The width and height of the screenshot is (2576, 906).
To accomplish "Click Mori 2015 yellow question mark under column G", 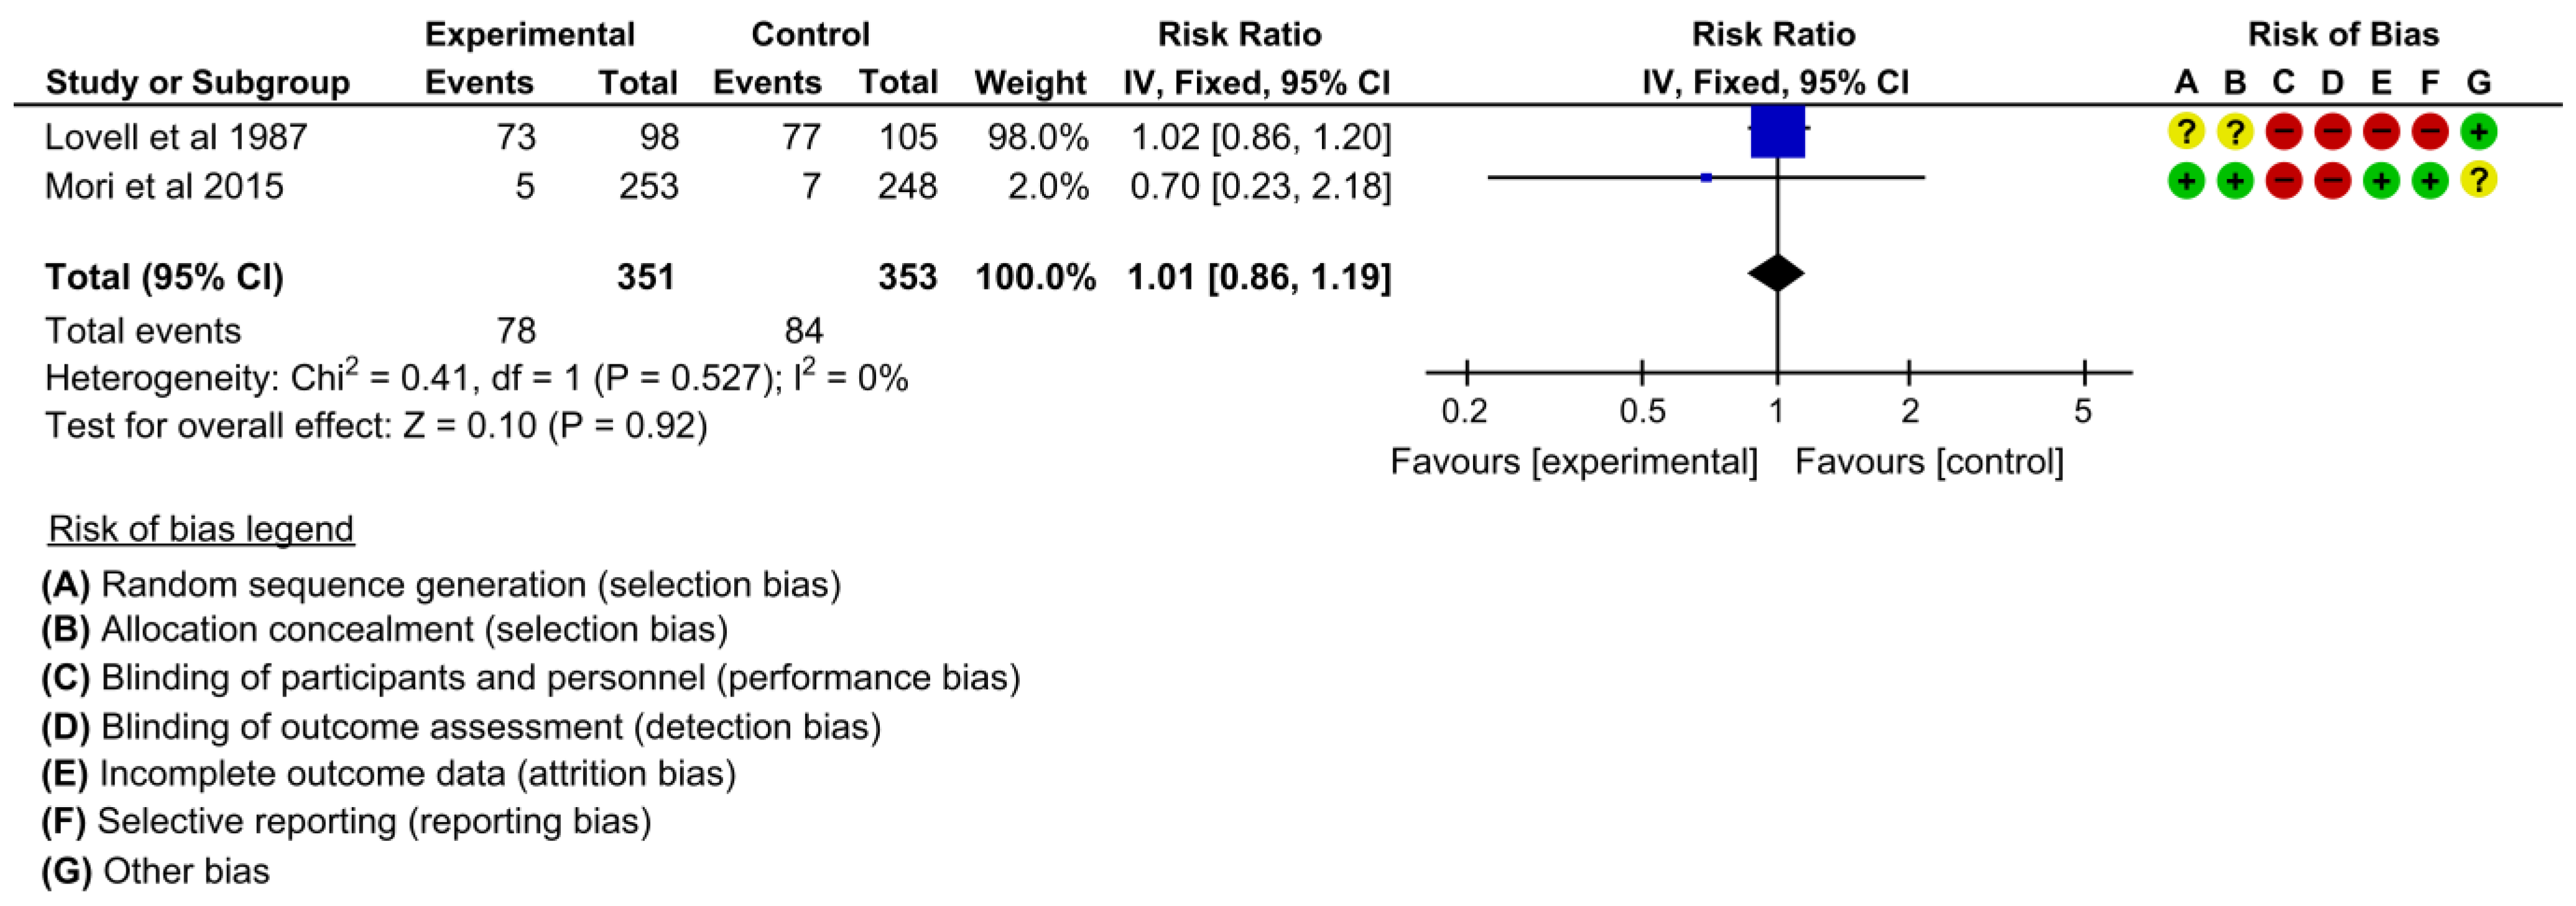I will 2479,181.
